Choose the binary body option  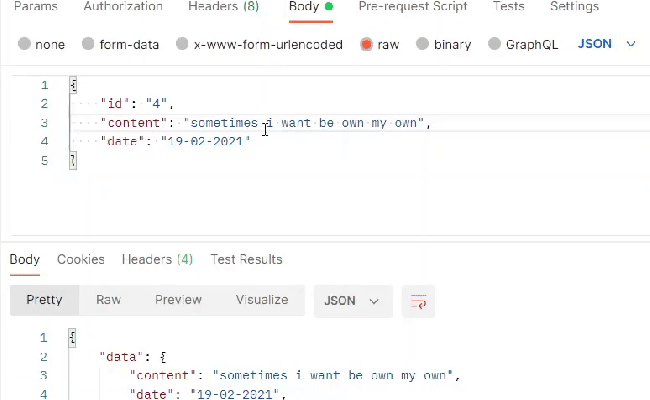(x=422, y=44)
